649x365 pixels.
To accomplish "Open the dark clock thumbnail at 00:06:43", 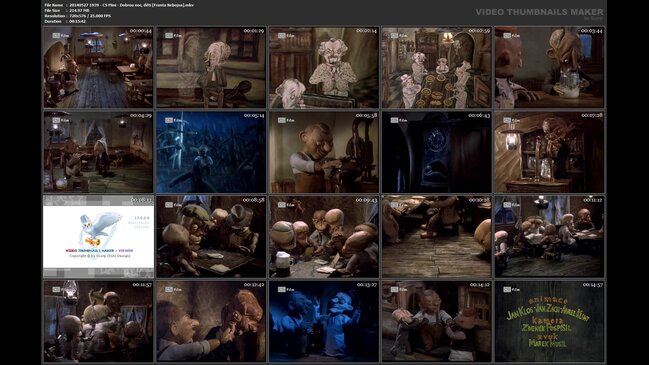I will pos(437,152).
